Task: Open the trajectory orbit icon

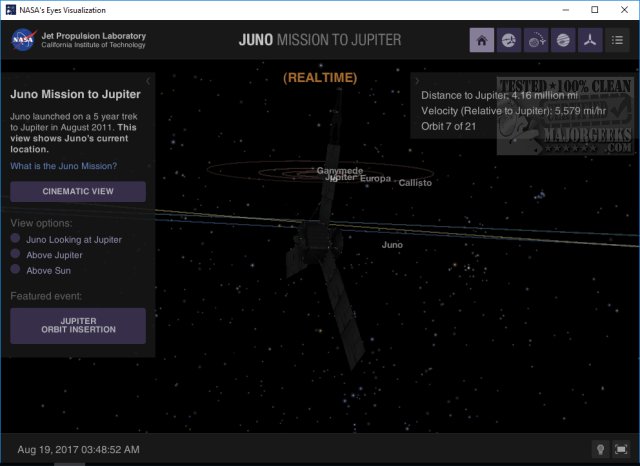Action: 536,40
